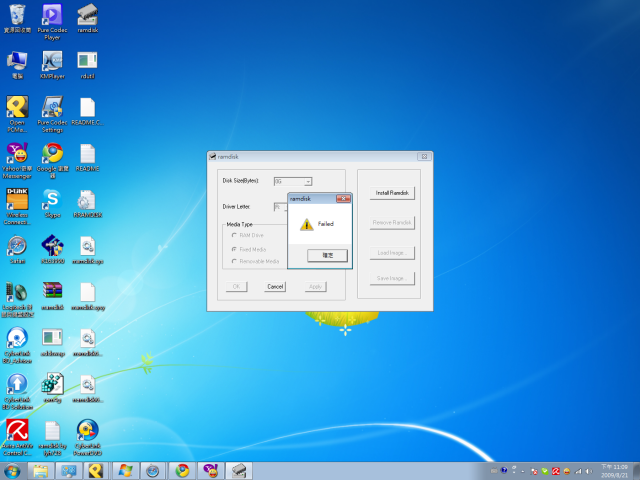The height and width of the screenshot is (480, 640).
Task: Click the Install Ramdisk button
Action: tap(392, 193)
